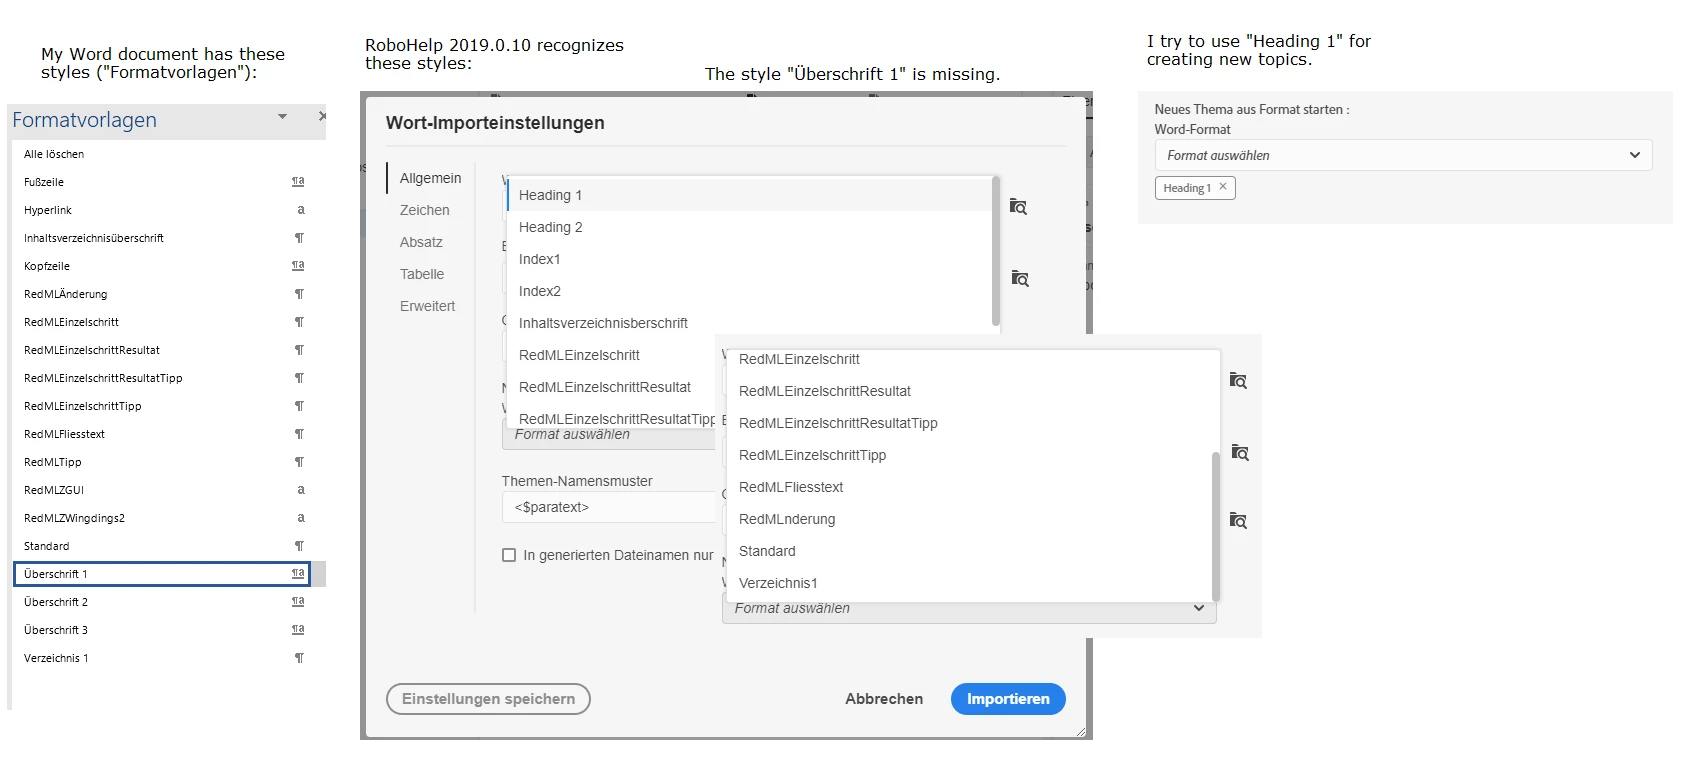Viewport: 1693px width, 761px height.
Task: Select Index1 in style list
Action: (750, 259)
